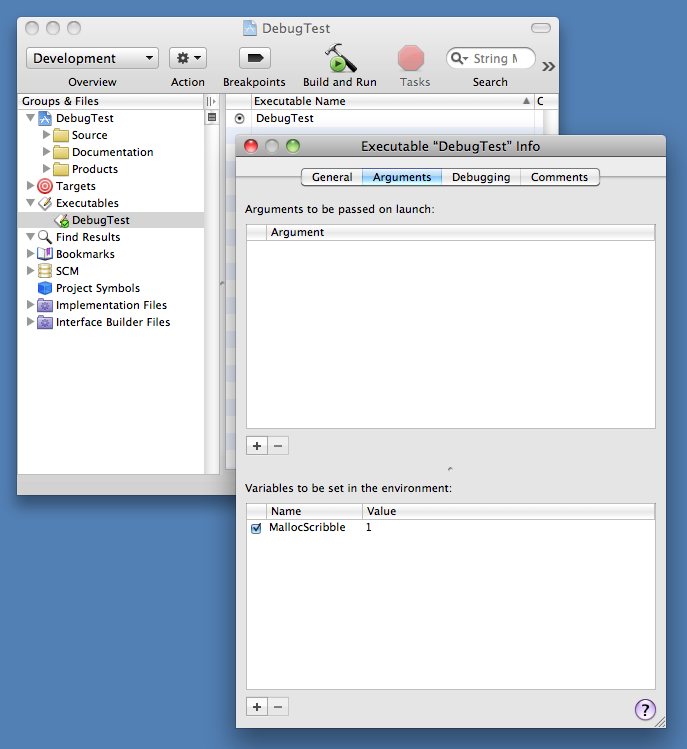Uncheck the MallocScribble environment variable
The width and height of the screenshot is (687, 749).
coord(256,528)
